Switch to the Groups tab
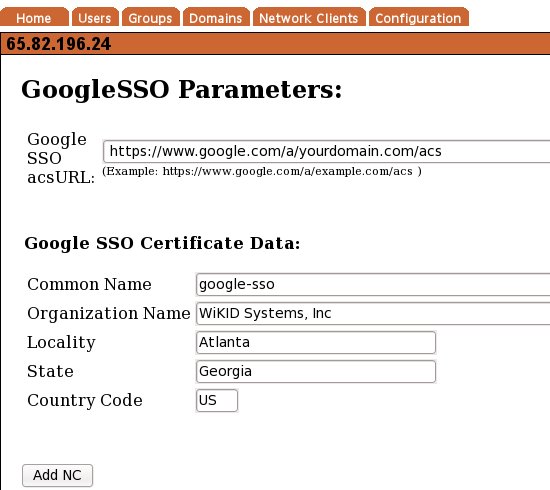This screenshot has width=550, height=490. coord(150,17)
